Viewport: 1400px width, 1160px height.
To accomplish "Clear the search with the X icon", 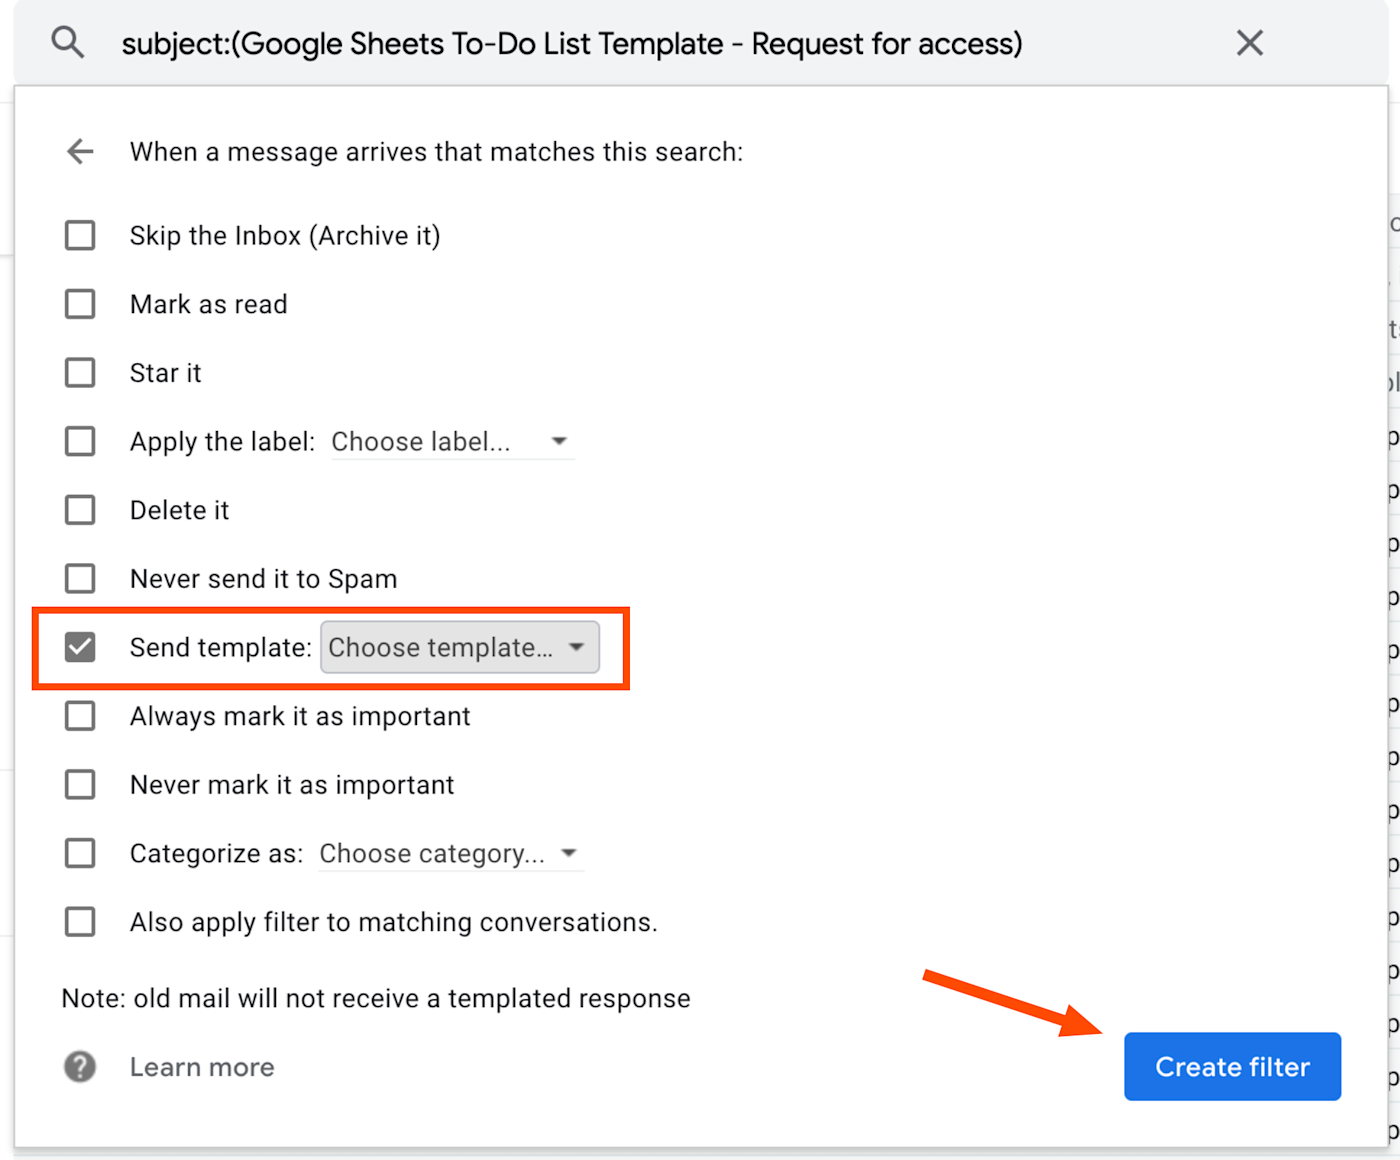I will click(x=1249, y=43).
